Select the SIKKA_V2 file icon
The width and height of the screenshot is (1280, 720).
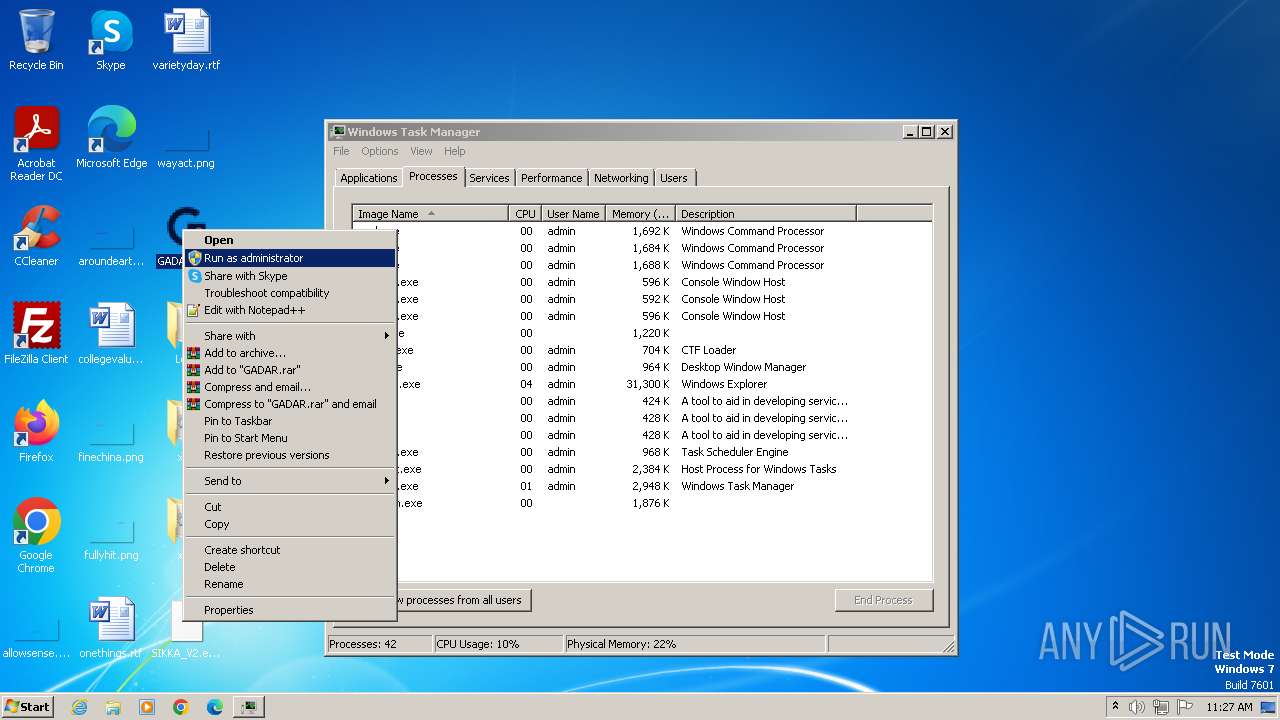pos(186,628)
